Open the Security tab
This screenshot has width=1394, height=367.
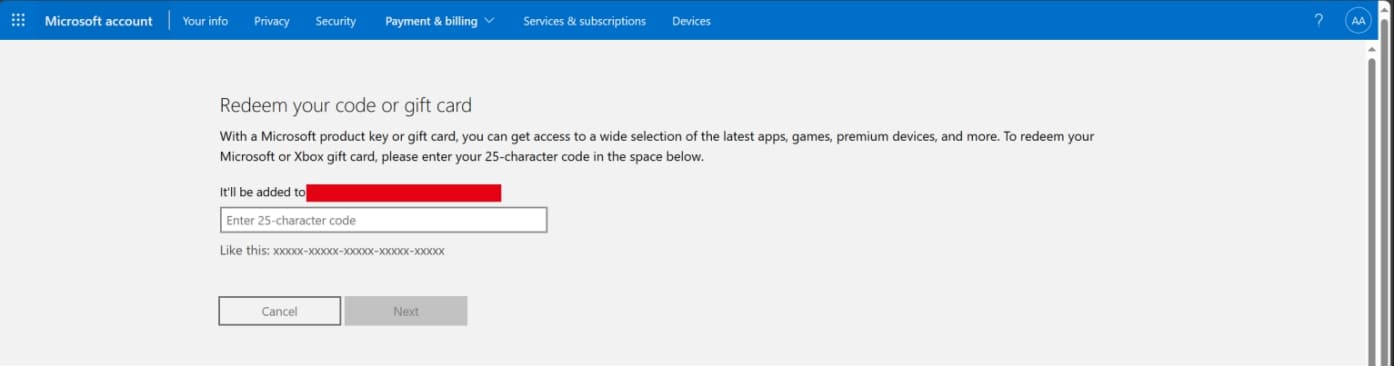click(336, 21)
